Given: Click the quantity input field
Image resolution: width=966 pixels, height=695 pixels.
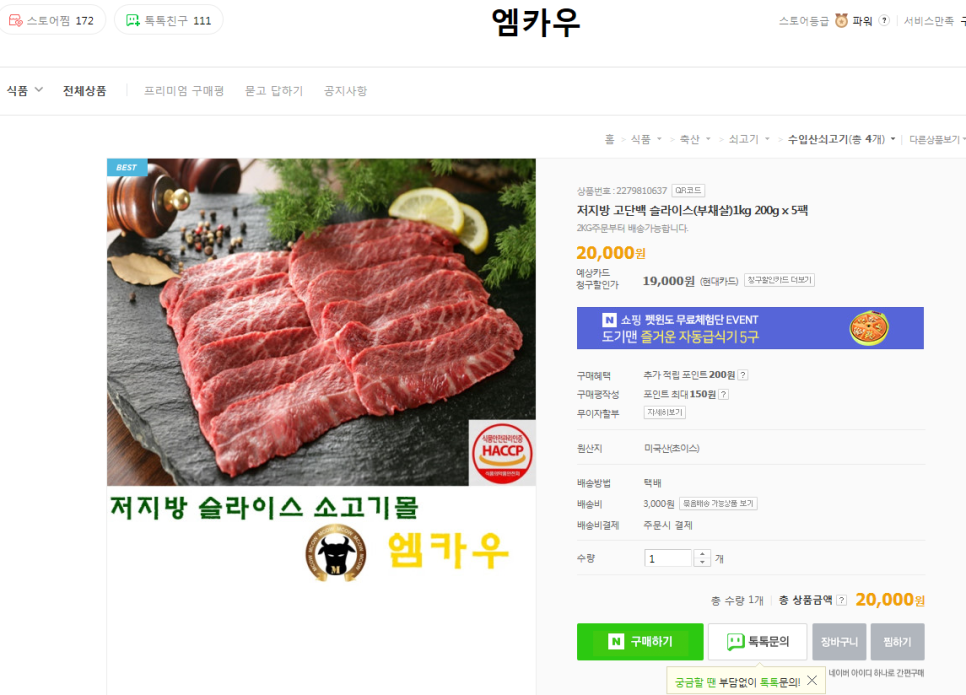Looking at the screenshot, I should [668, 558].
